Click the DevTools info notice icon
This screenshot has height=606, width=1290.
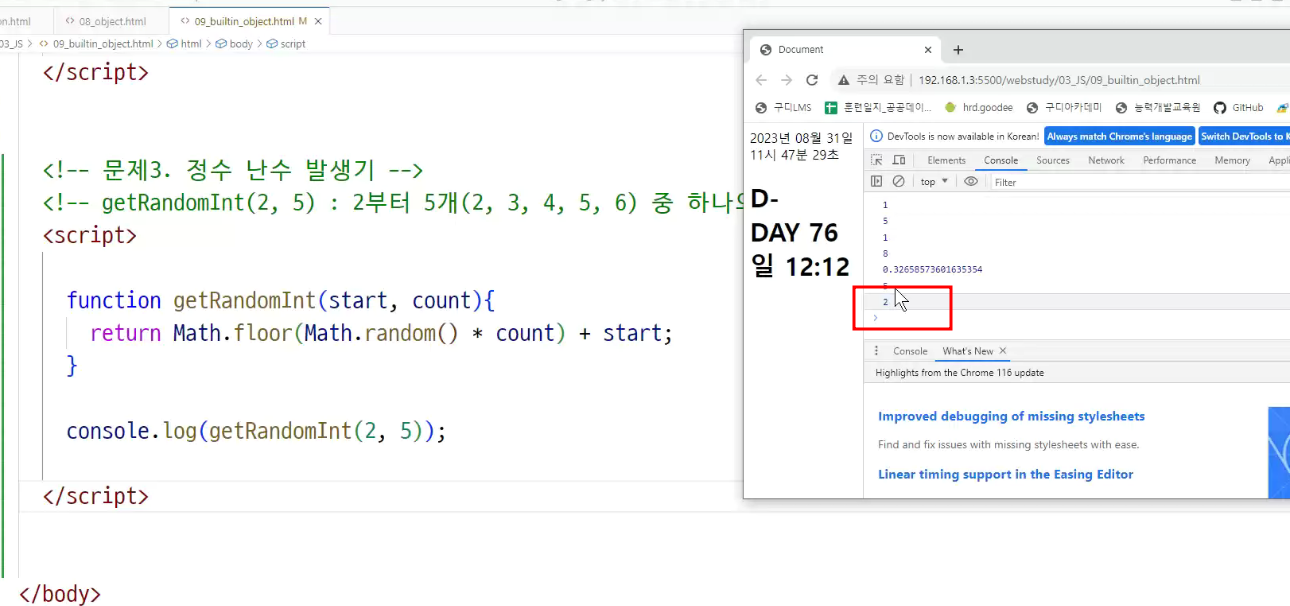click(876, 136)
